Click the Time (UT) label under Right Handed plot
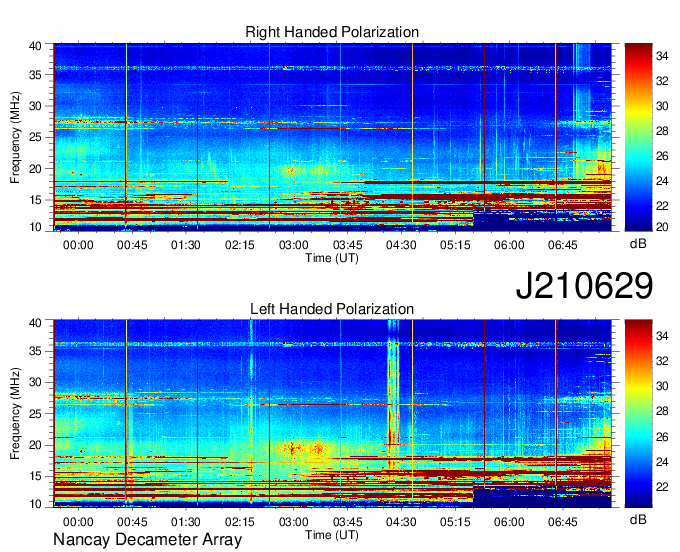 tap(332, 258)
